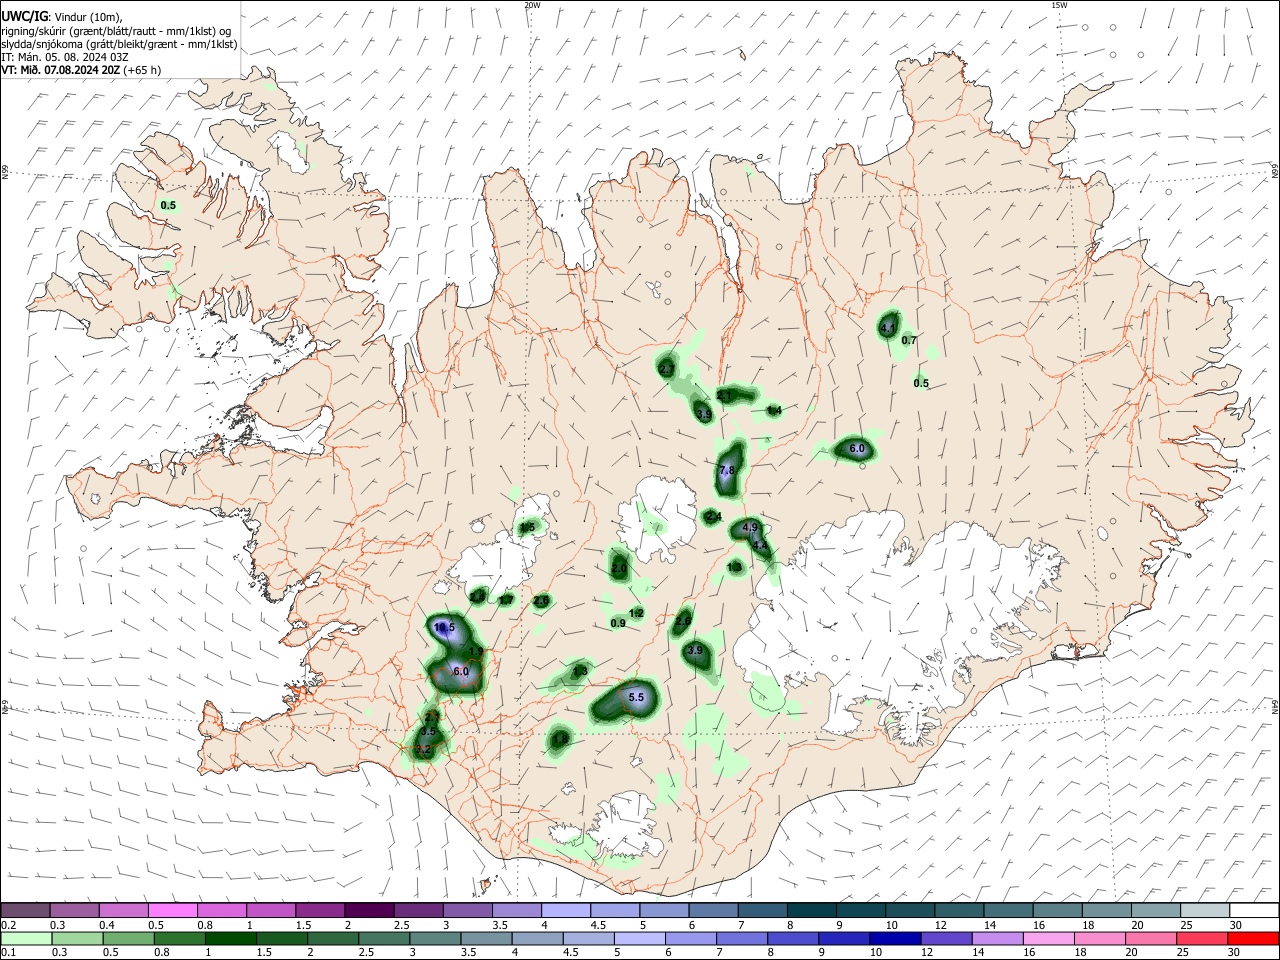Click the UWC/IG Vindur (10m) title text

click(61, 17)
